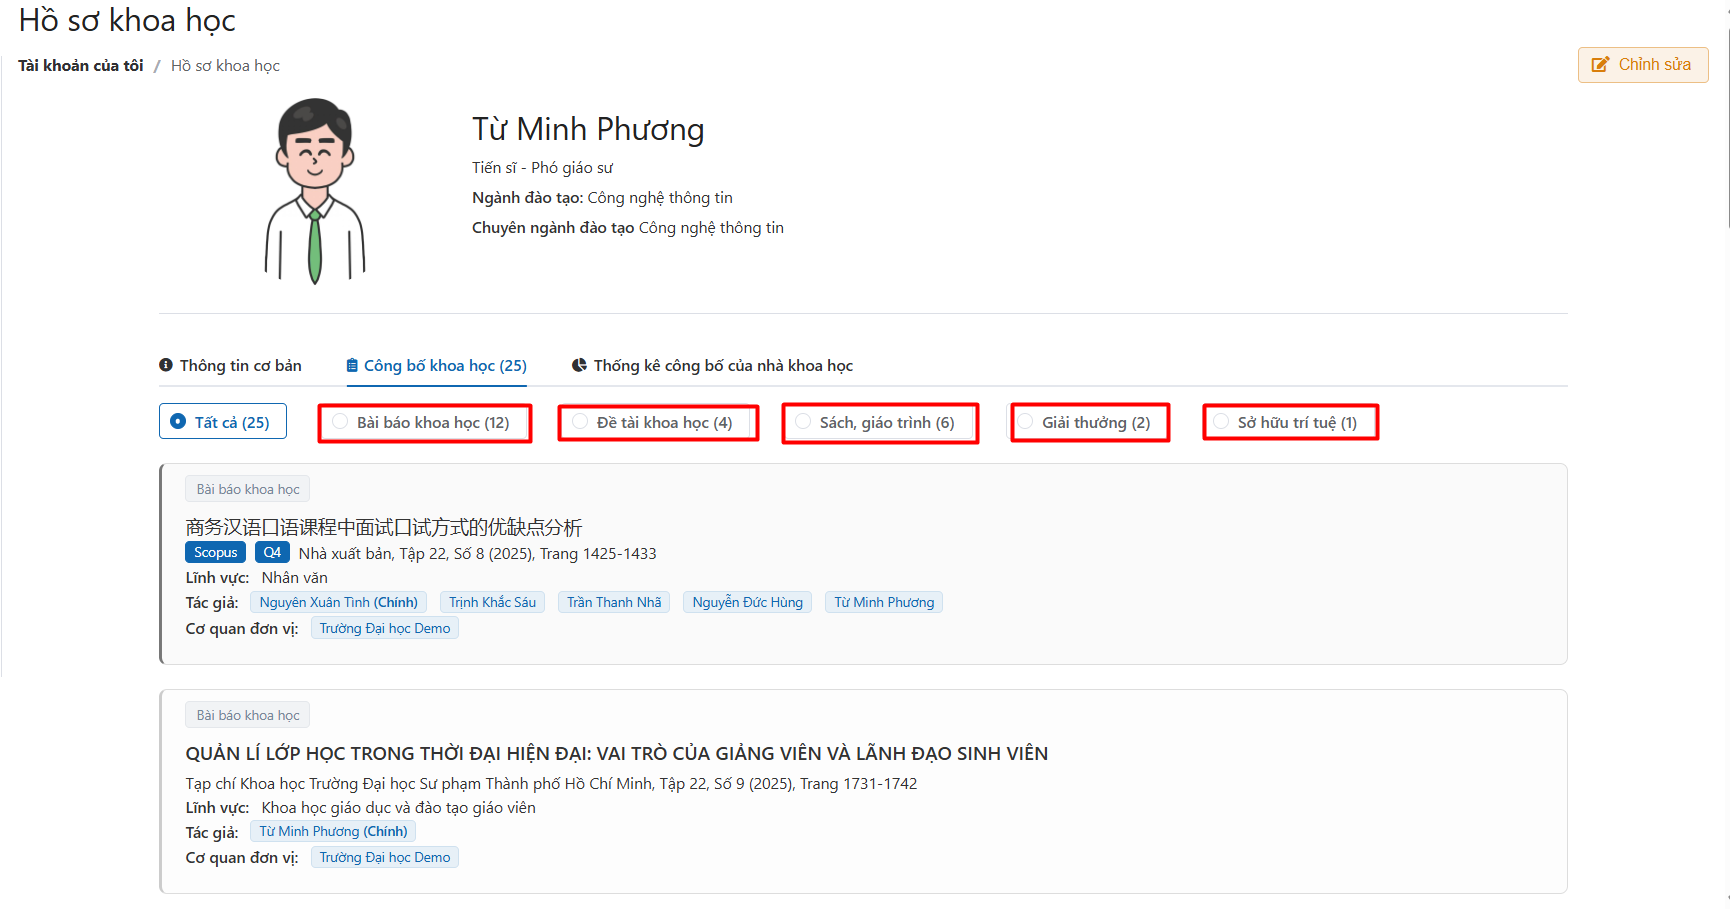The height and width of the screenshot is (909, 1730).
Task: Click author tag Trịnh Khắc Sáu
Action: [x=492, y=602]
